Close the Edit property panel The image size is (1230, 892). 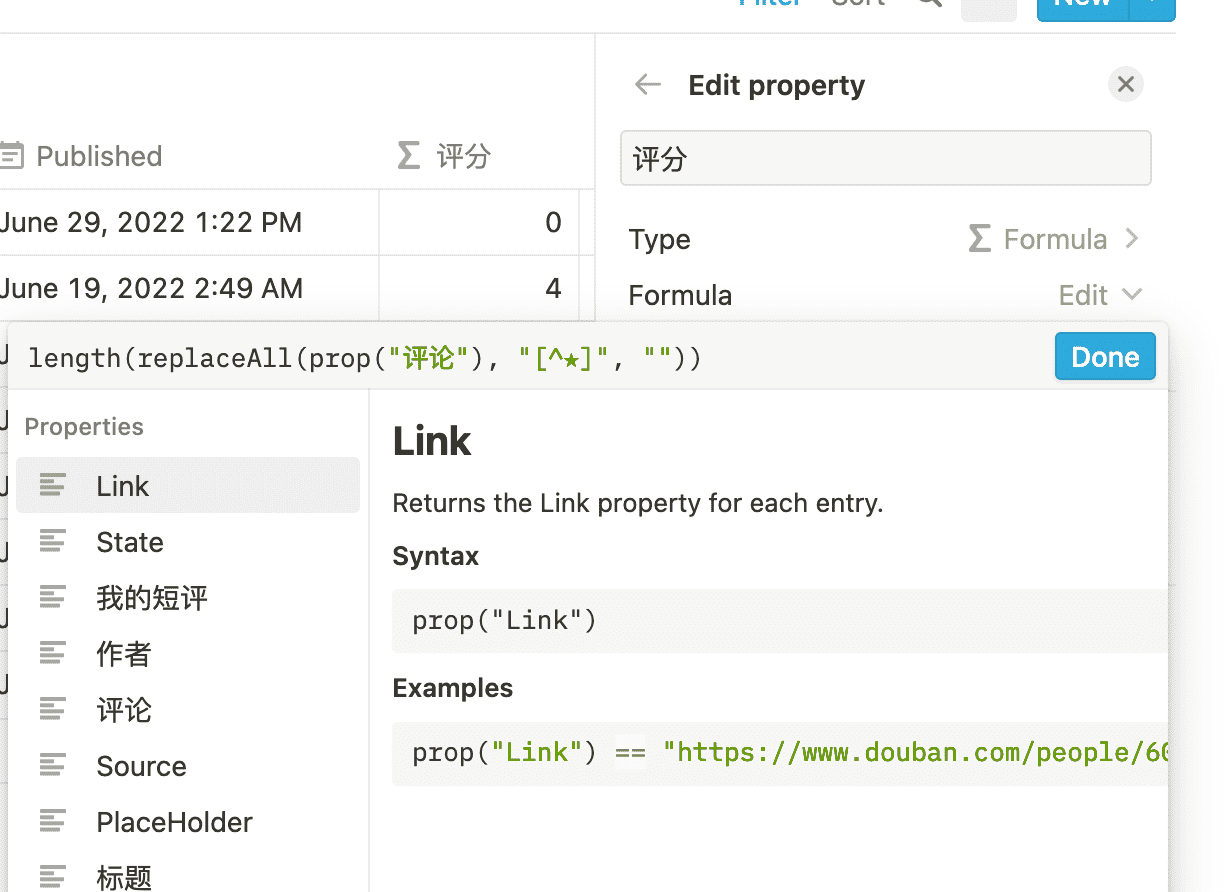tap(1125, 85)
